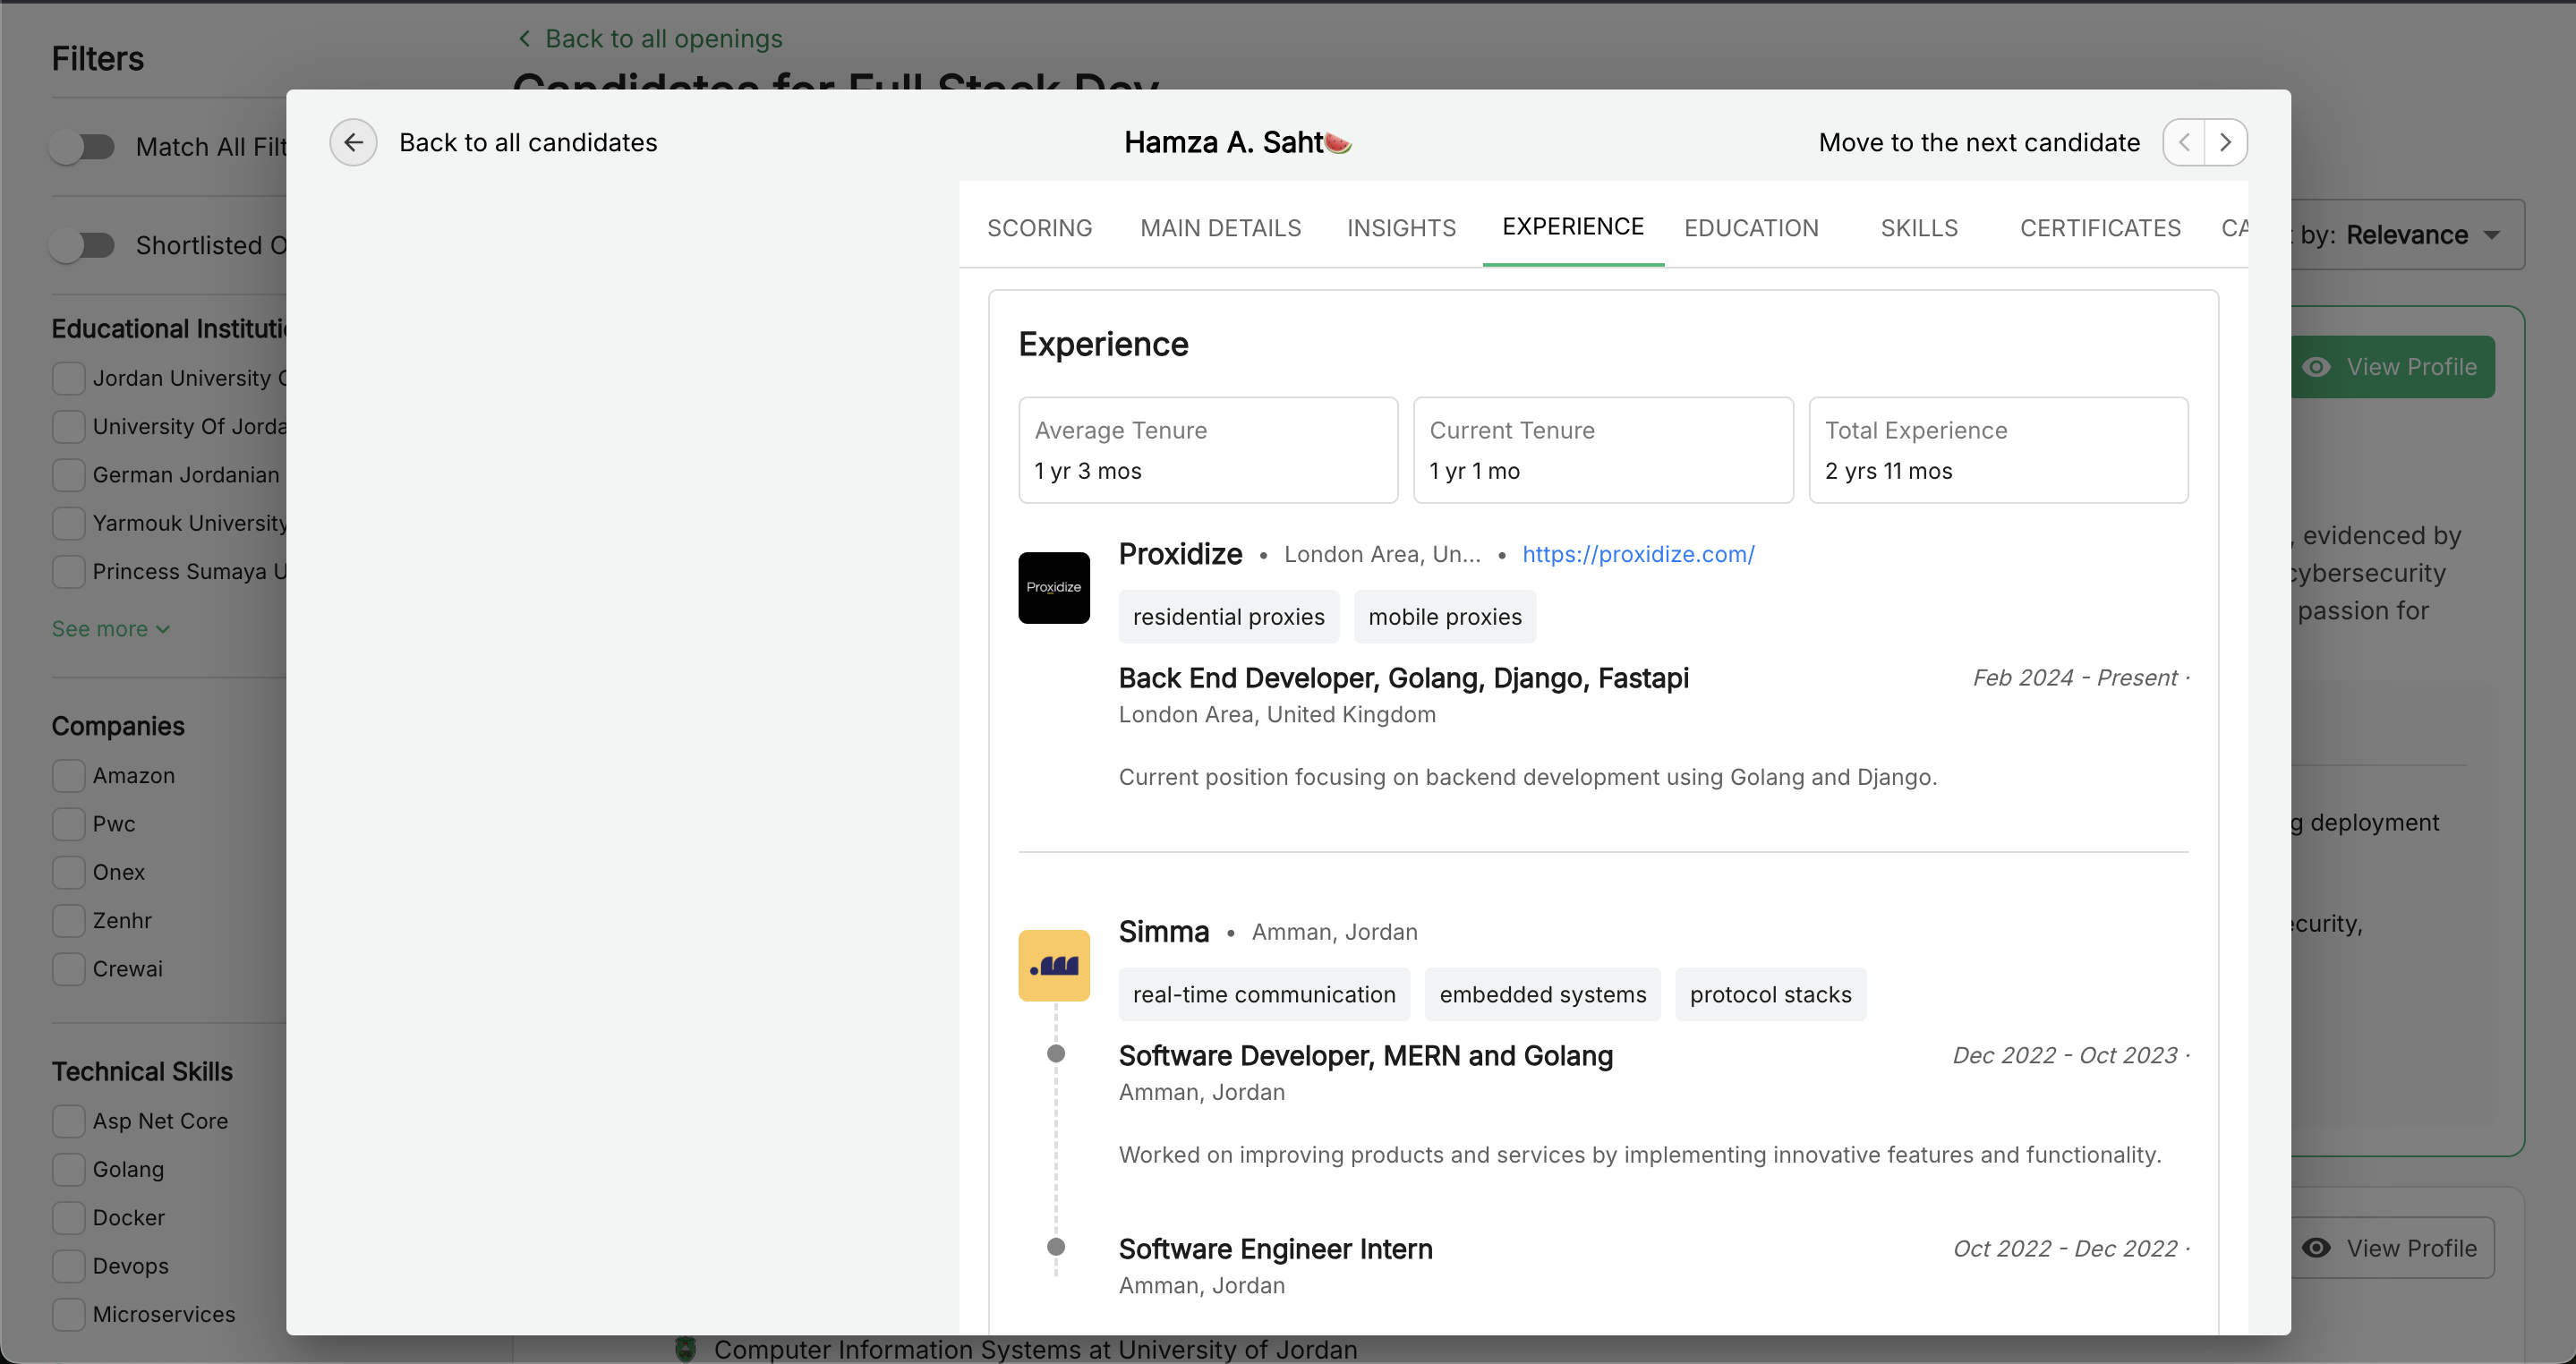Click the Proxidize company logo
2576x1364 pixels.
(1053, 587)
